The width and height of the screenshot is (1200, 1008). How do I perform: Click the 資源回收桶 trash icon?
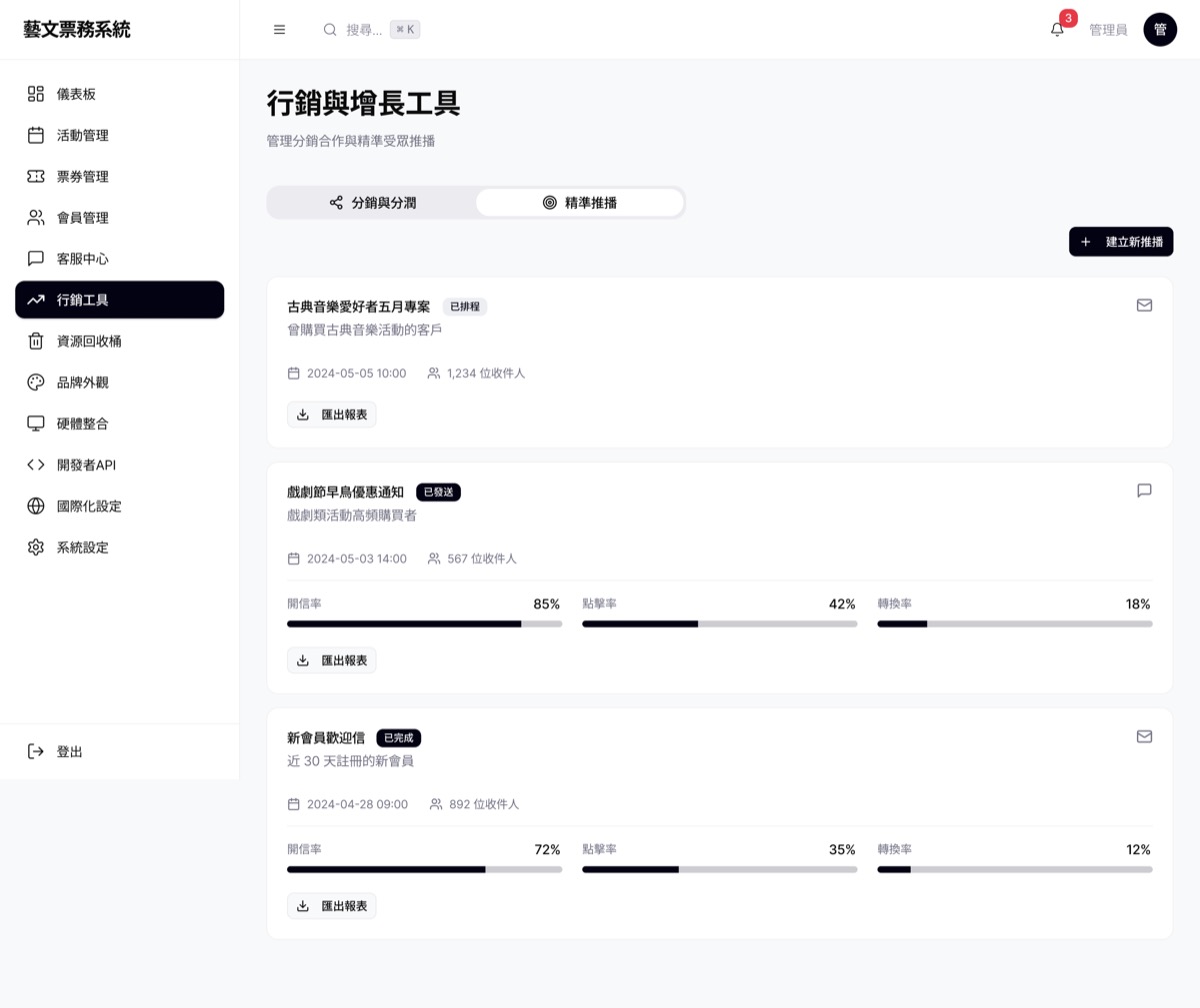pyautogui.click(x=36, y=341)
